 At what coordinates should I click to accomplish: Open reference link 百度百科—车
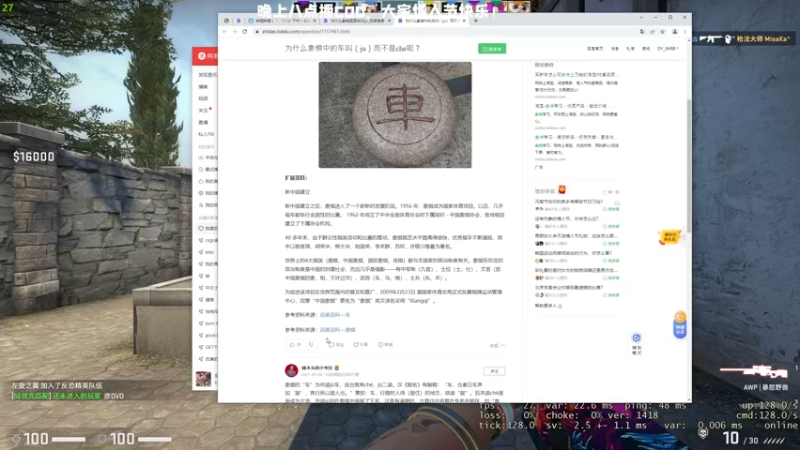pos(335,315)
